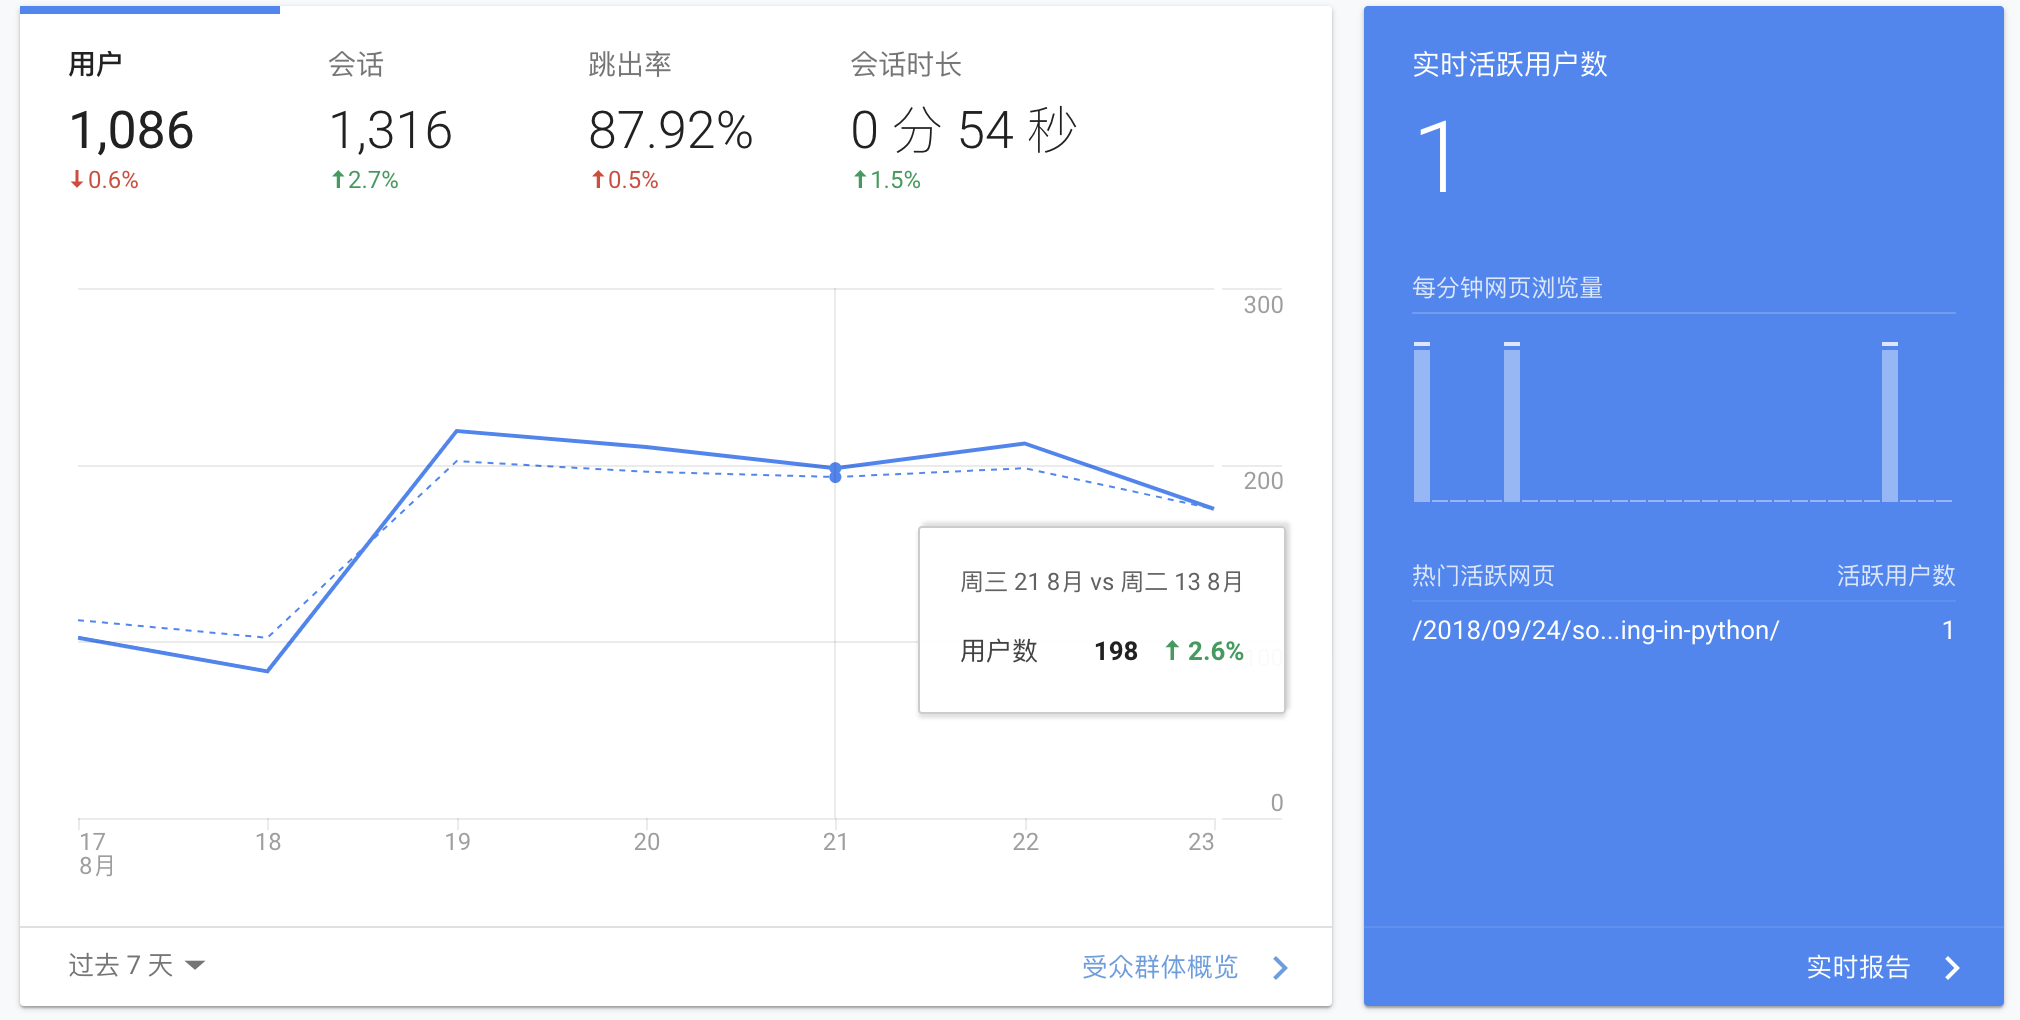Click chevron arrow beside 实时报告
2020x1020 pixels.
point(1952,968)
